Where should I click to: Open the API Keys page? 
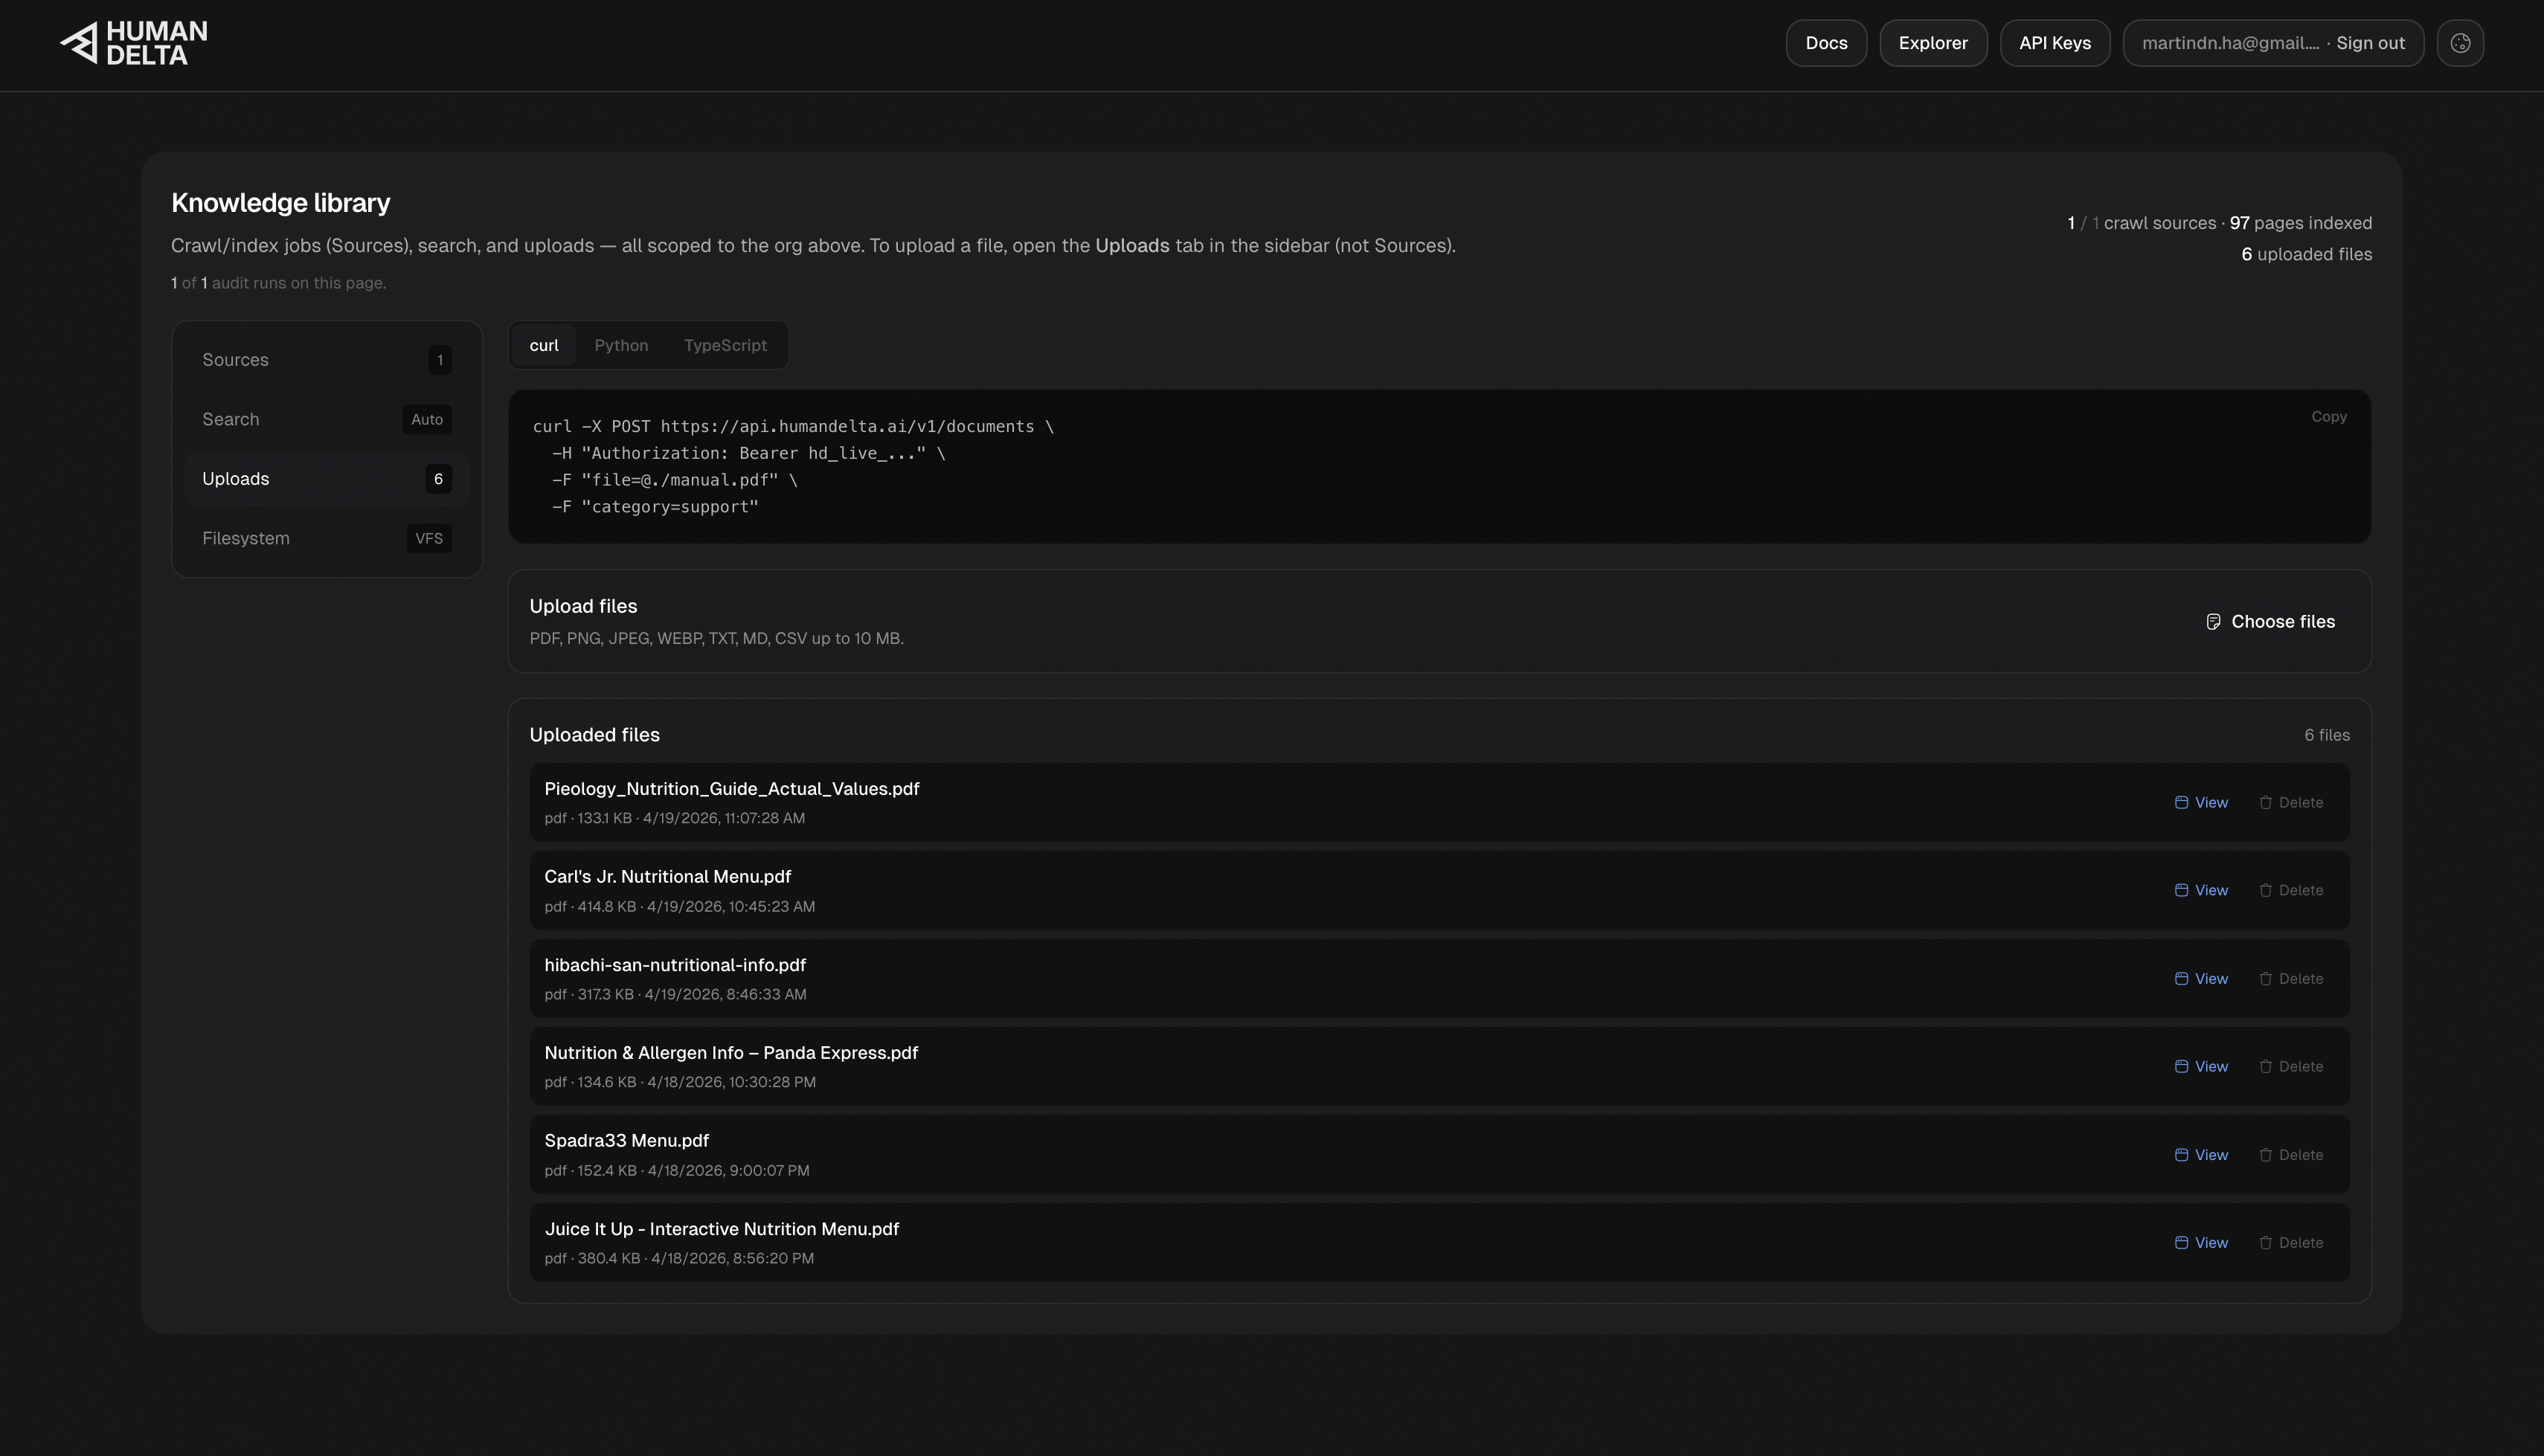pos(2054,44)
